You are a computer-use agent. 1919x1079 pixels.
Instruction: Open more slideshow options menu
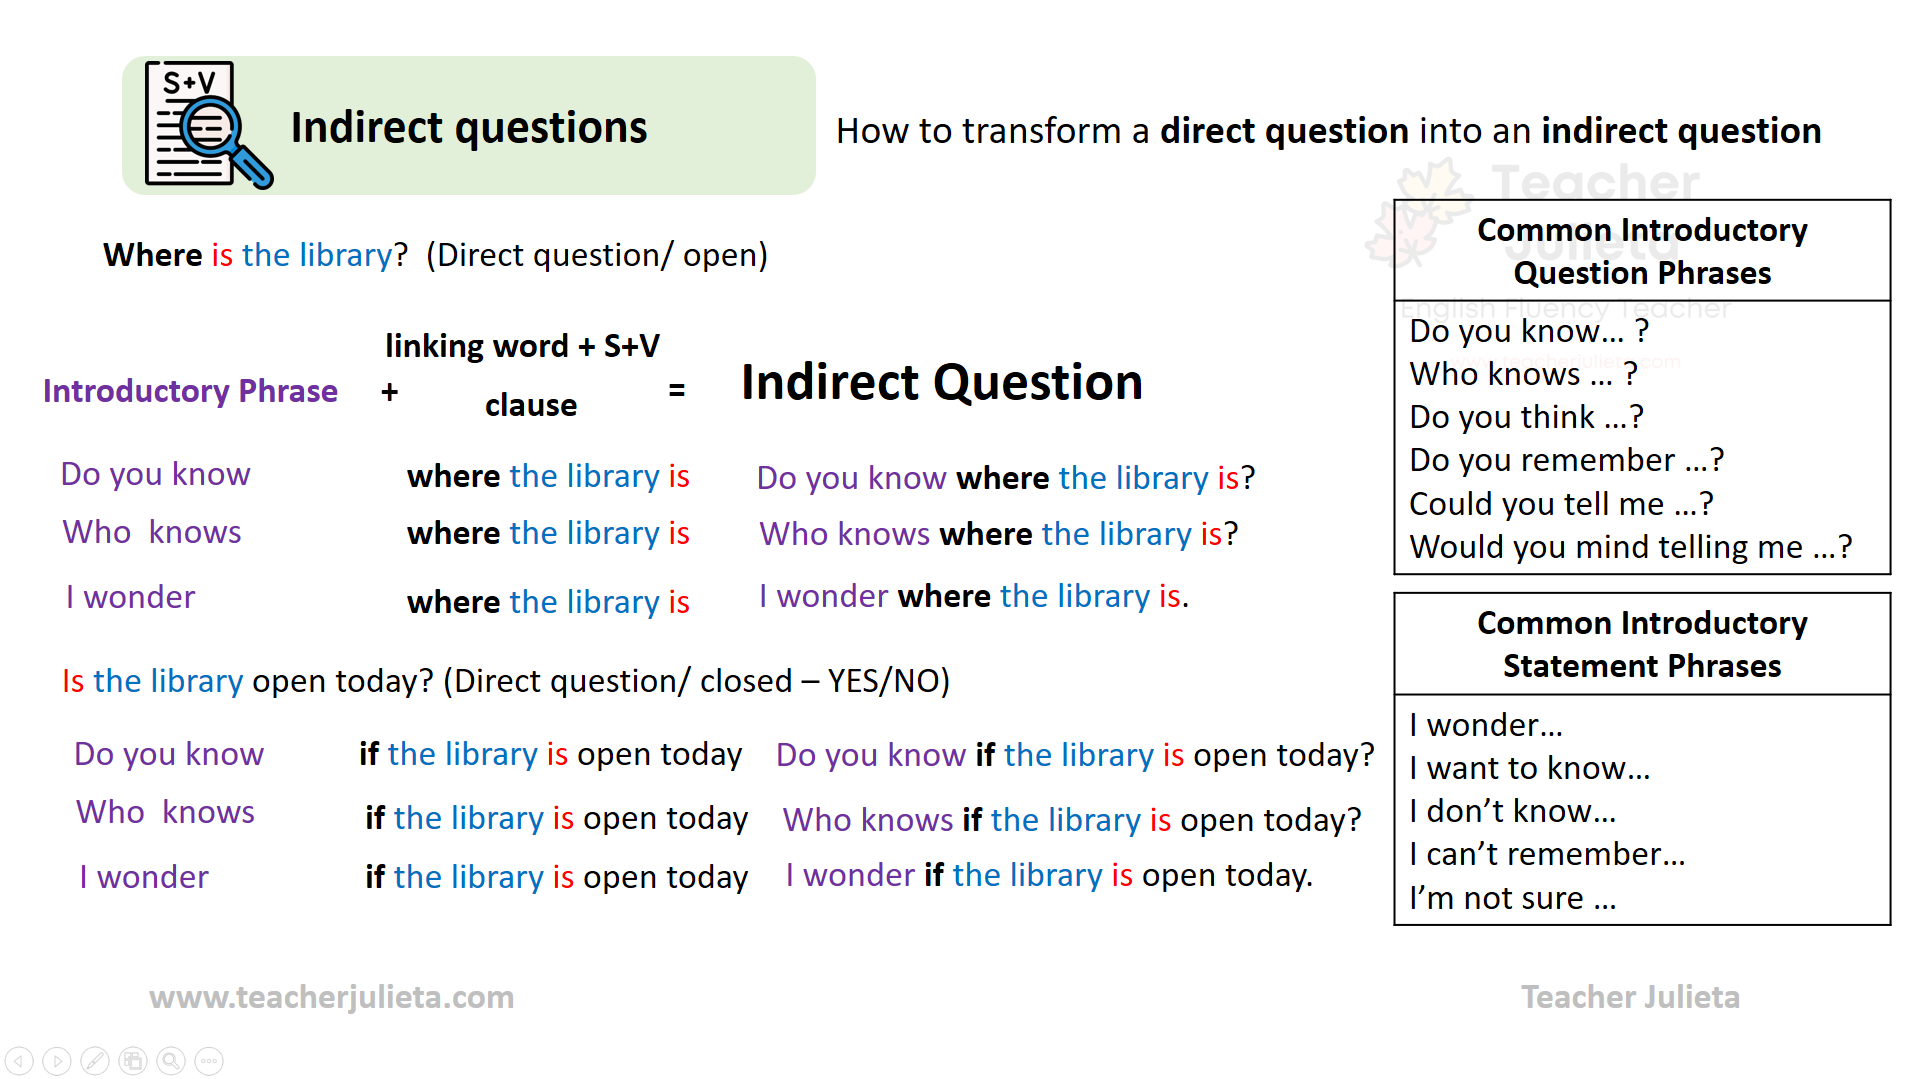[209, 1060]
